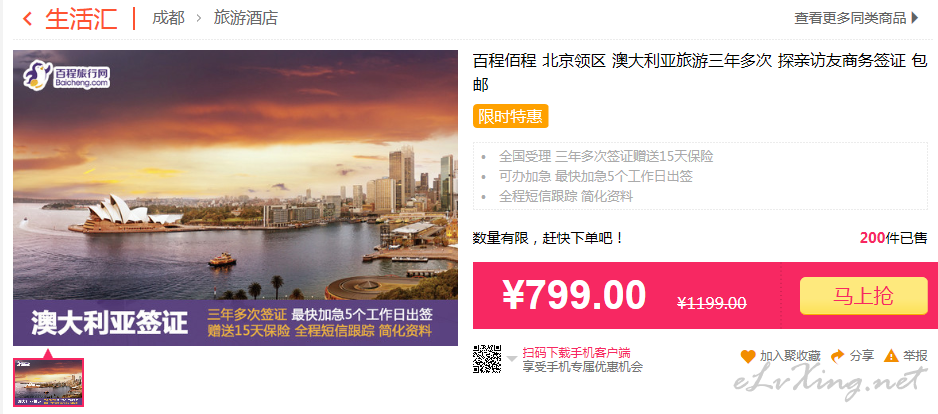
Task: Select the 成都 breadcrumb
Action: [168, 18]
